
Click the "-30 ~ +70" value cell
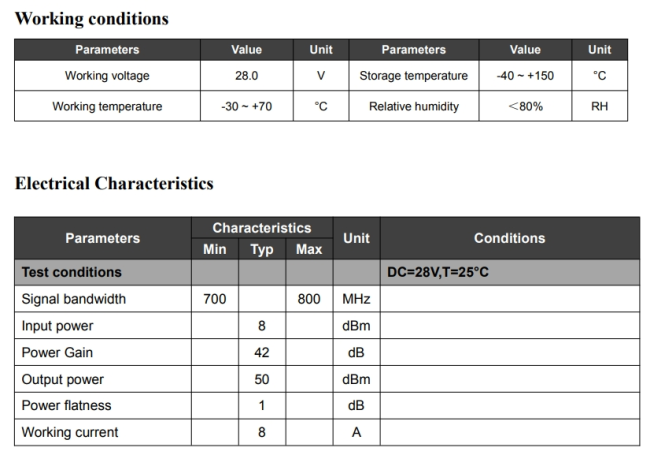point(246,106)
